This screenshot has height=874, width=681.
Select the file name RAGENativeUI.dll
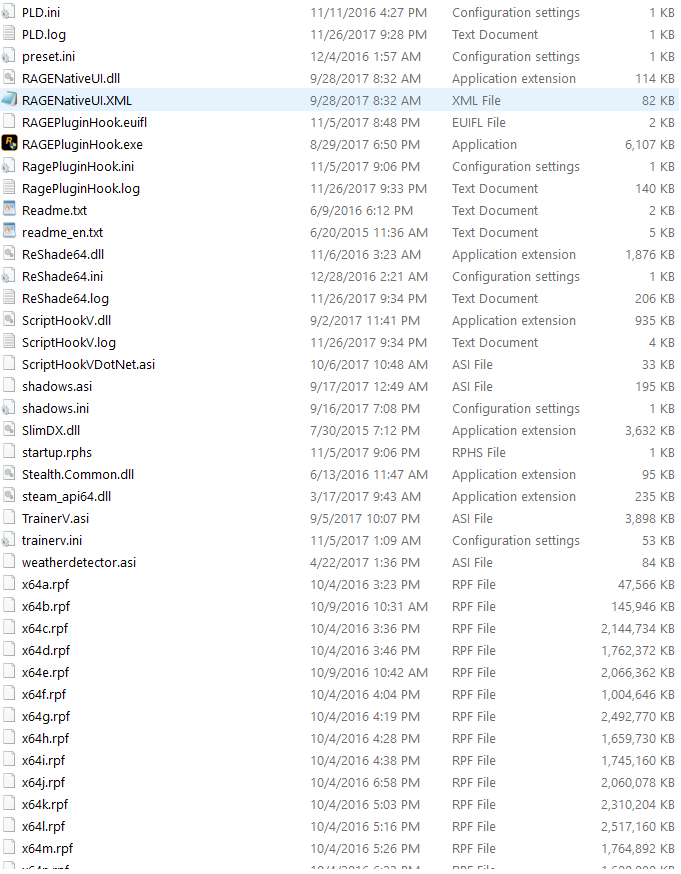pos(71,79)
